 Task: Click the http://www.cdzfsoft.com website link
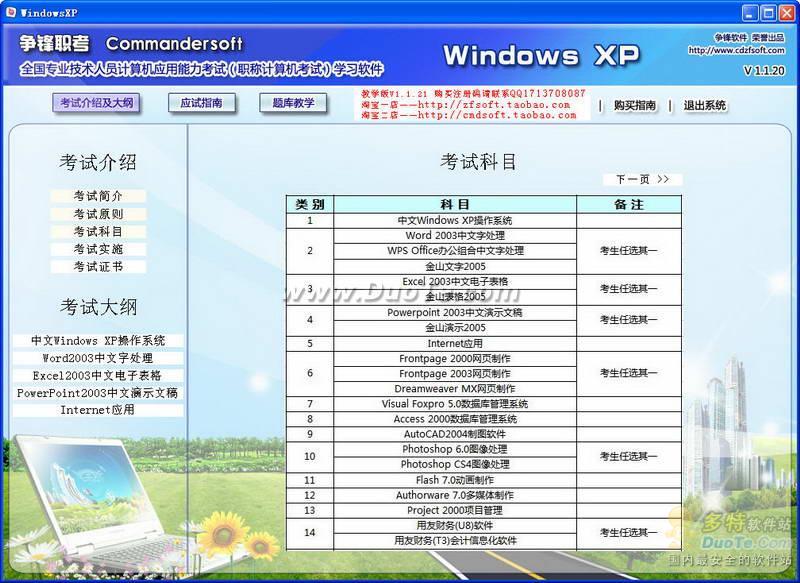click(736, 50)
